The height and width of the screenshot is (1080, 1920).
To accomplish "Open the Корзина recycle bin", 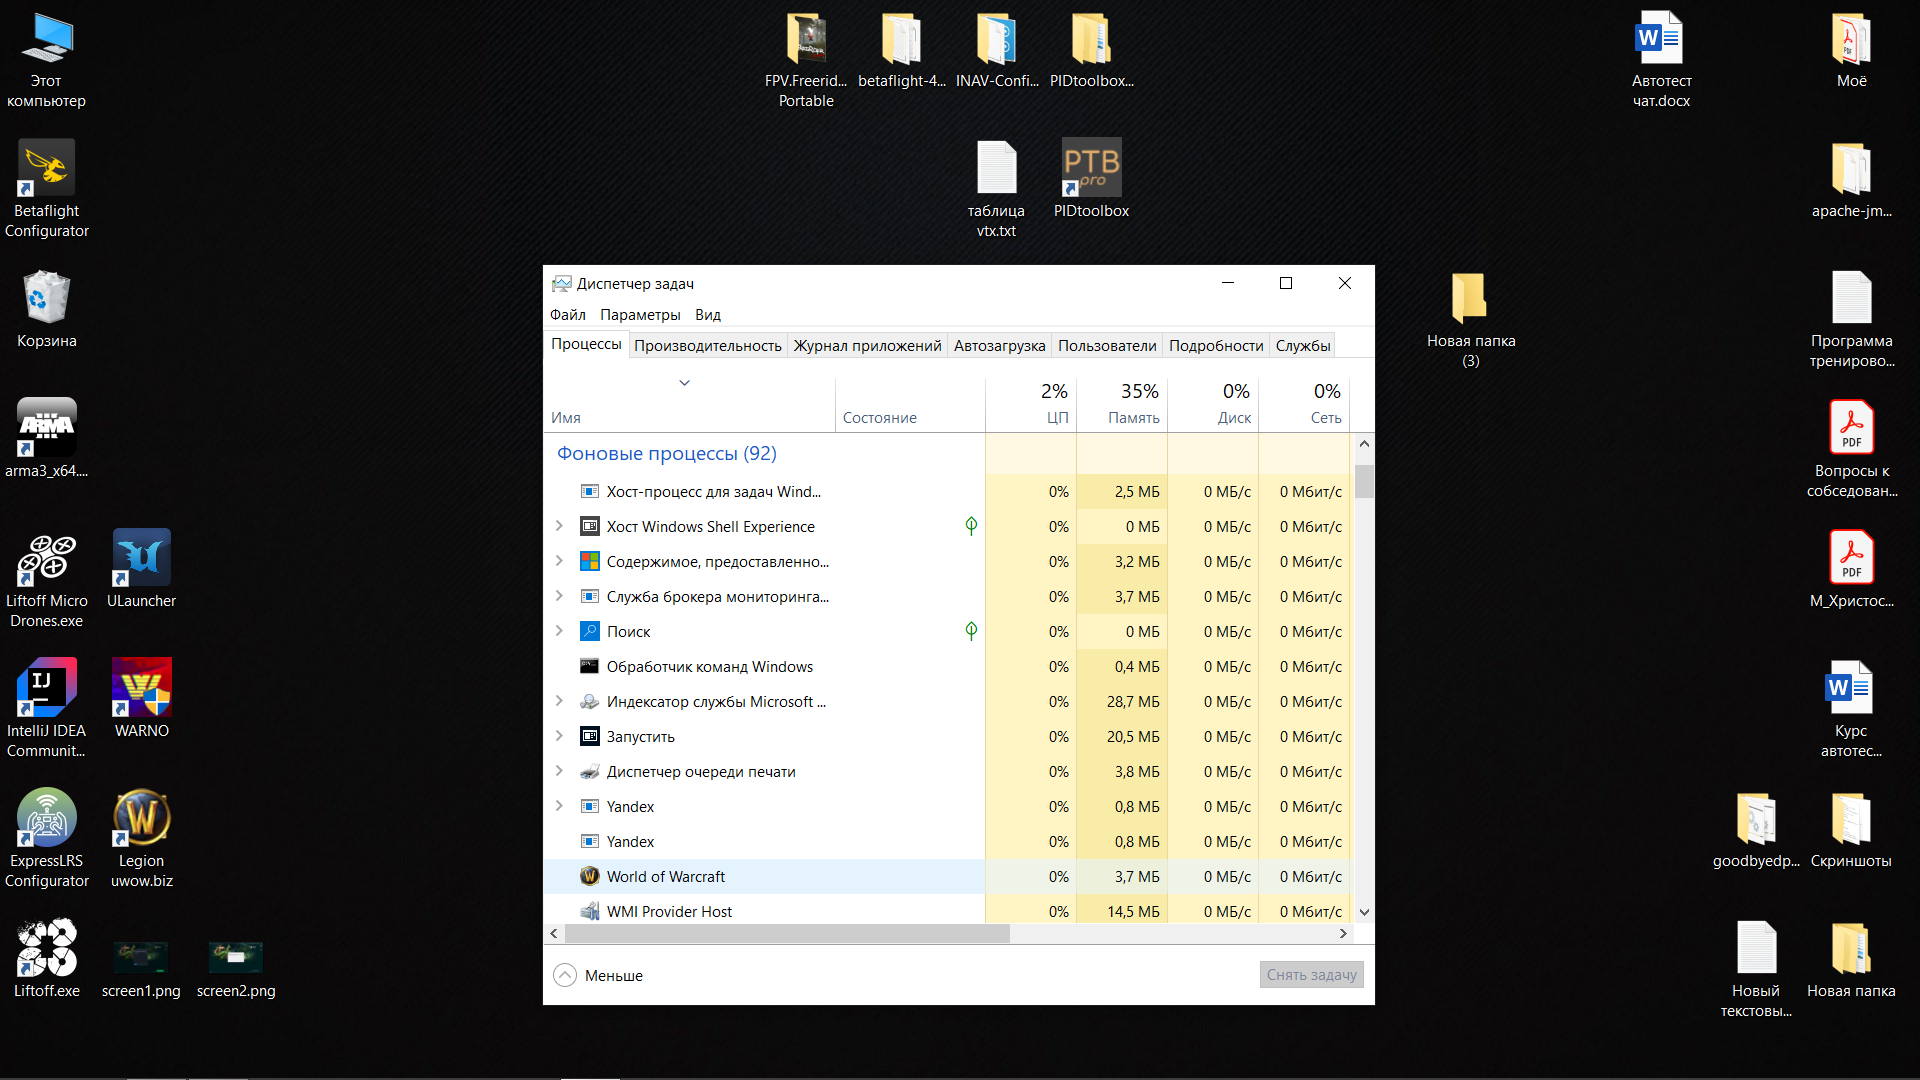I will pos(46,298).
